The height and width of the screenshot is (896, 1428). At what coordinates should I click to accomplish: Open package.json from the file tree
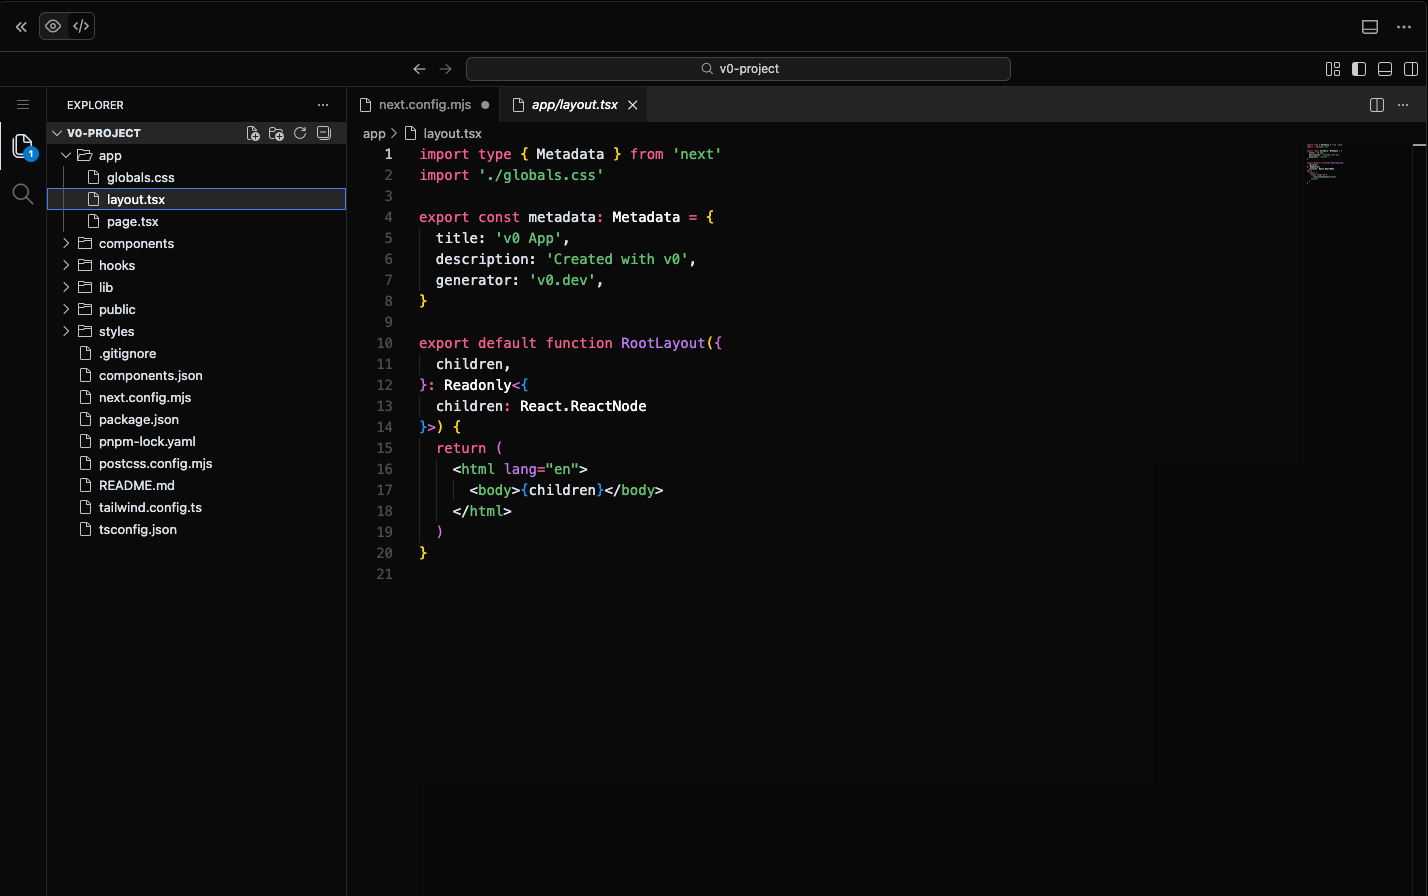click(139, 420)
